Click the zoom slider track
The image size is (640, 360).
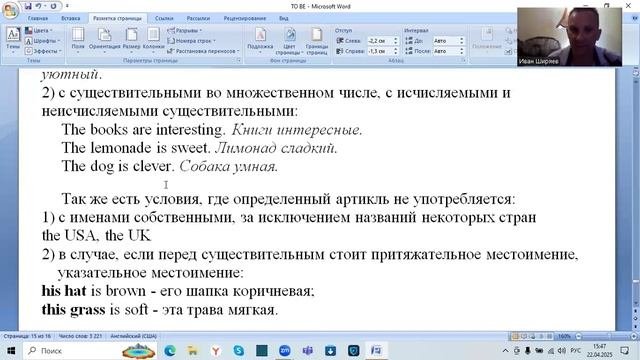point(606,336)
